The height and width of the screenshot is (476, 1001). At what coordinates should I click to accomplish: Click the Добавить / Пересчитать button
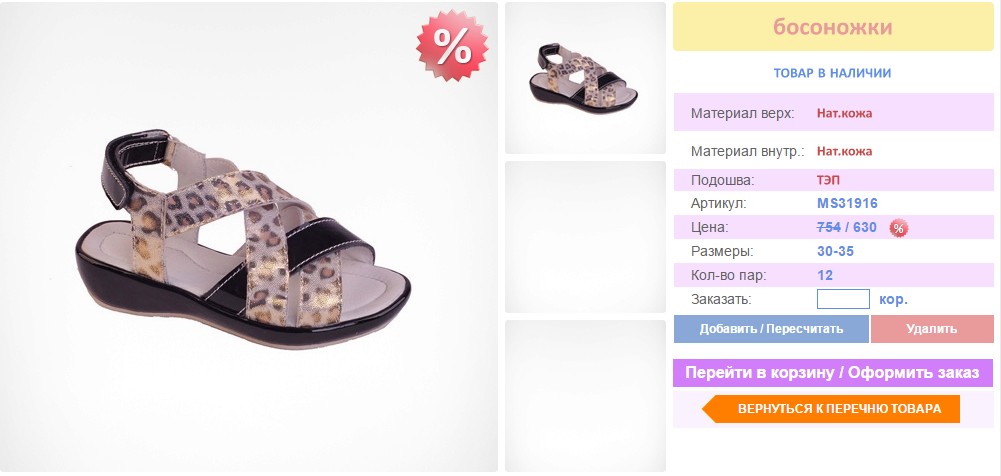click(x=771, y=329)
